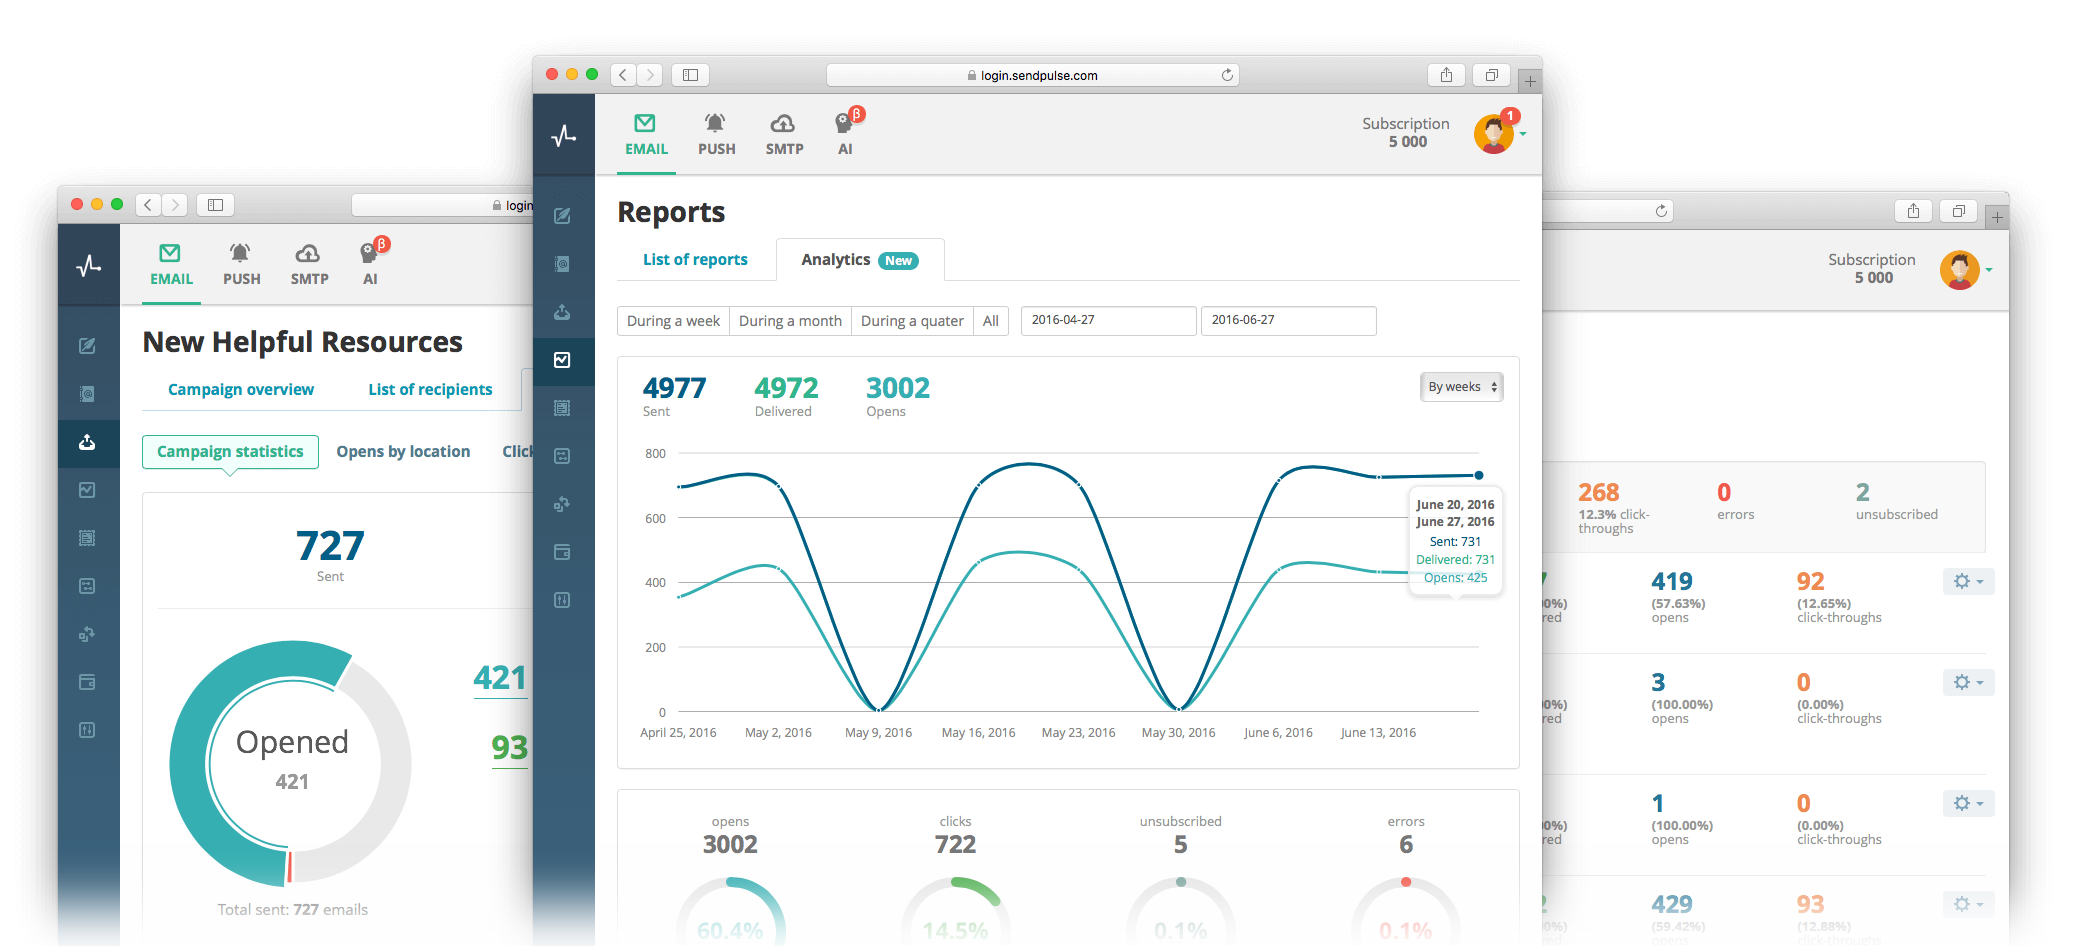Click the pencil compose icon in the left window sidebar
The image size is (2074, 946).
click(x=87, y=346)
